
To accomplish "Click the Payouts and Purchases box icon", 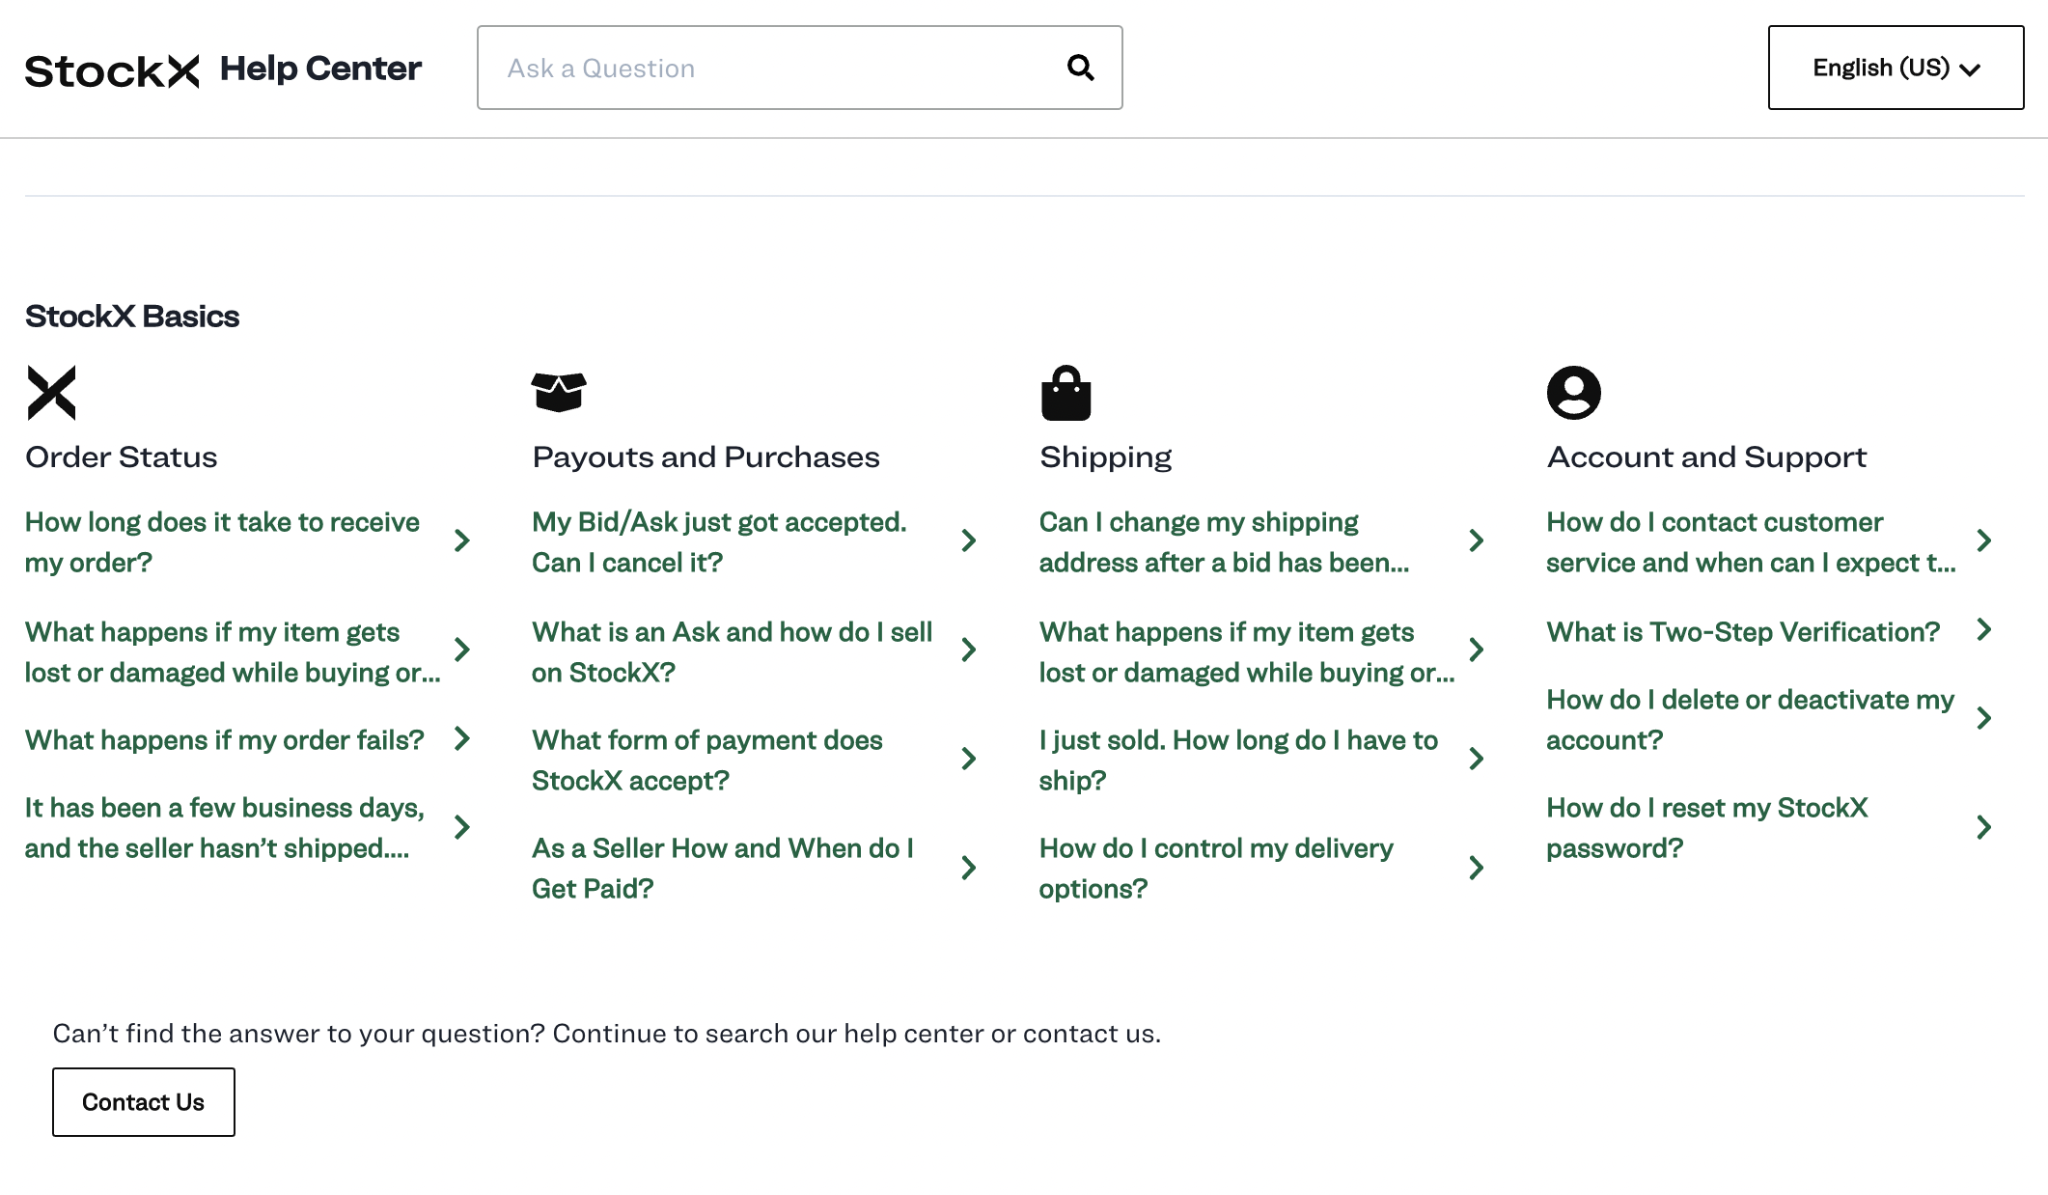I will pos(559,392).
